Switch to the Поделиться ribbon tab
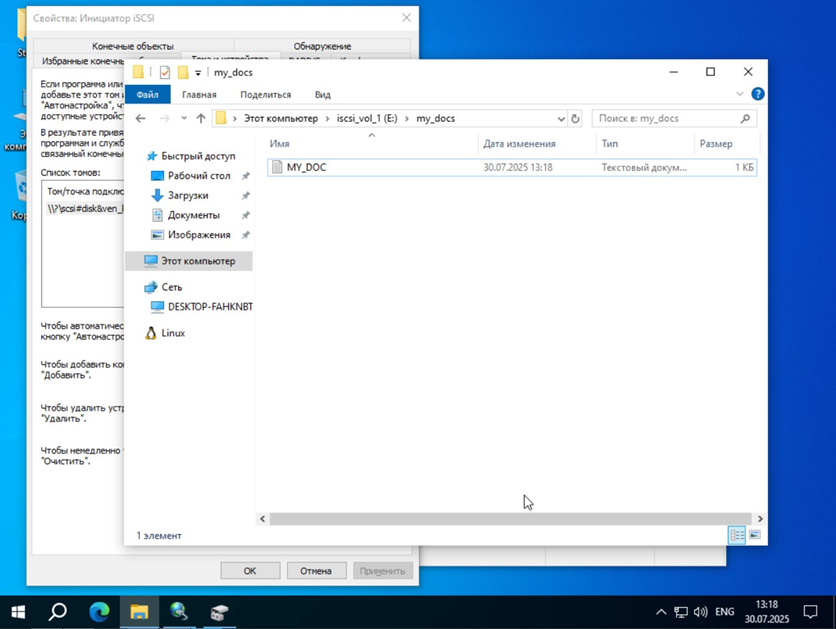Viewport: 836px width, 629px height. [266, 95]
